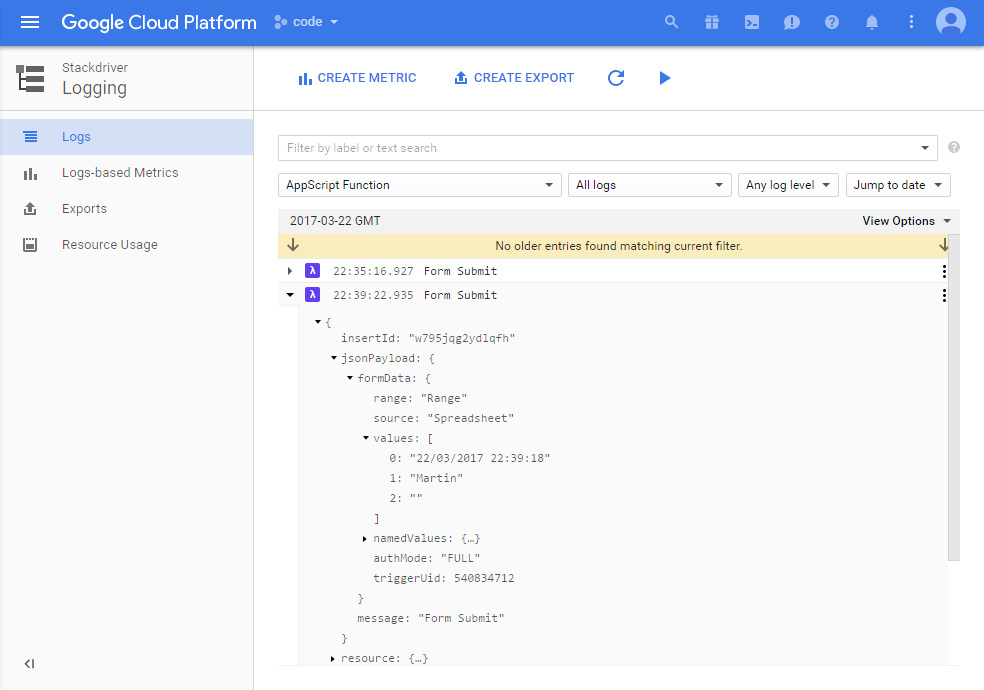Screen dimensions: 984x690
Task: Open the free trial gift icon
Action: [x=712, y=23]
